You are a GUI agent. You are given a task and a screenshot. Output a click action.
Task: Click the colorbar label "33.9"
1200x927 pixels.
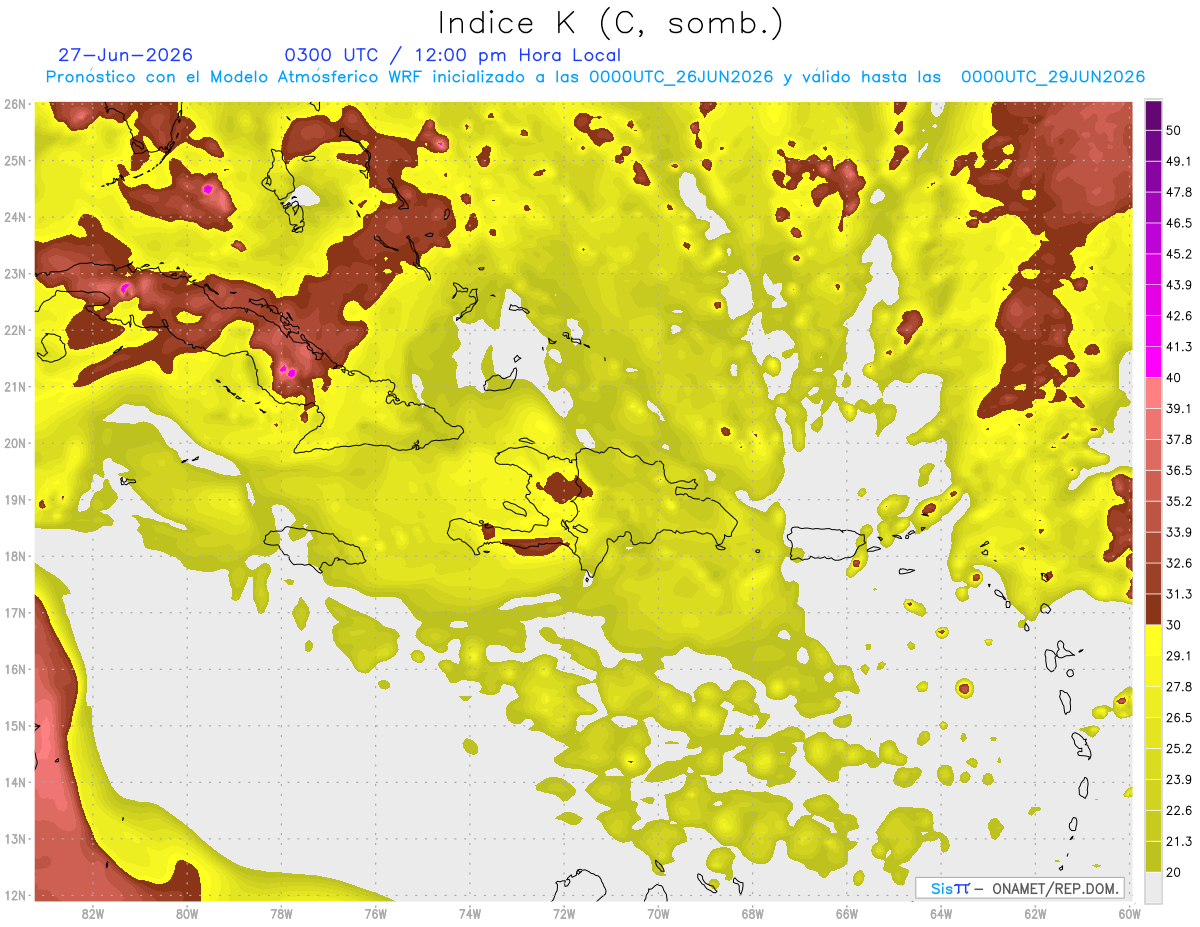(1177, 532)
